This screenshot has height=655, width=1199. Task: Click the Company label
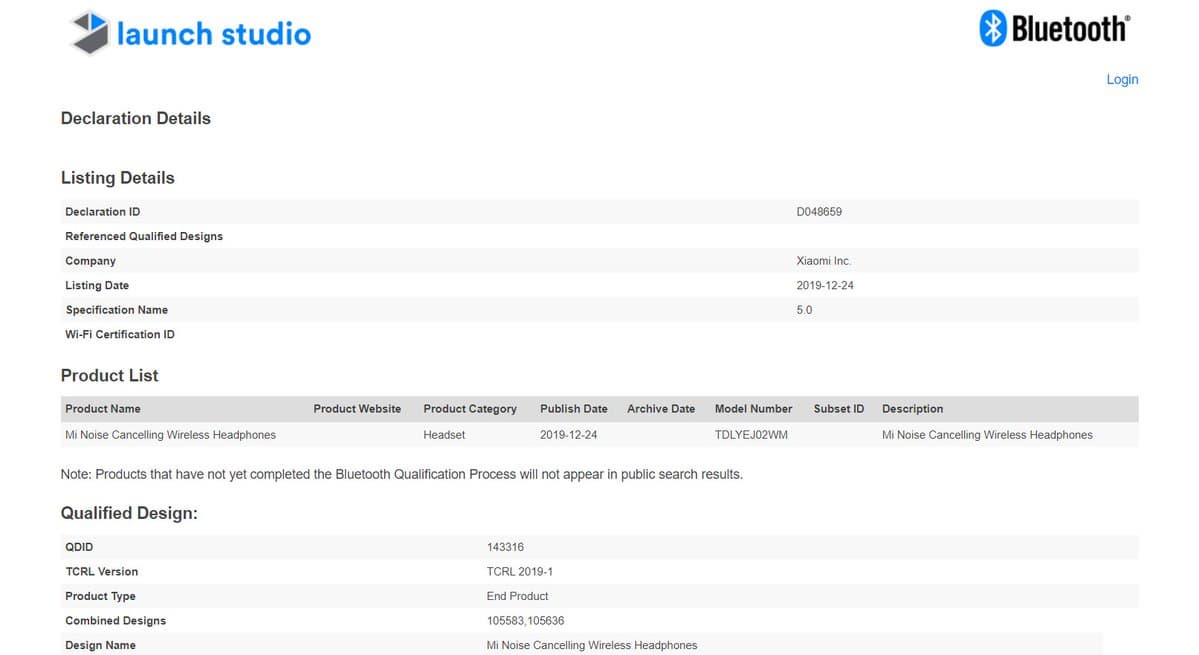pos(90,261)
